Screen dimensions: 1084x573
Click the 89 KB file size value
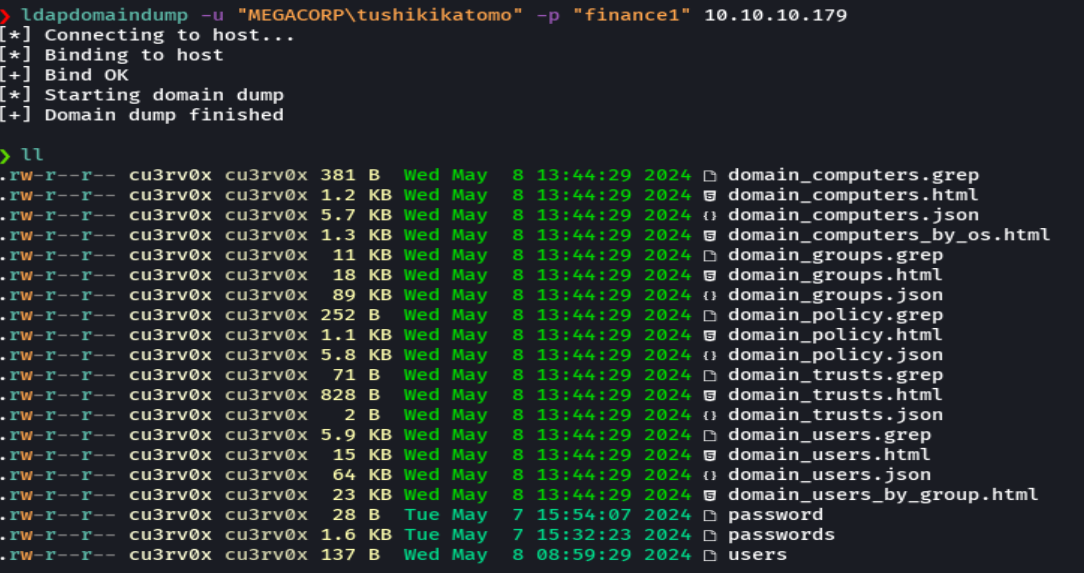pyautogui.click(x=362, y=296)
